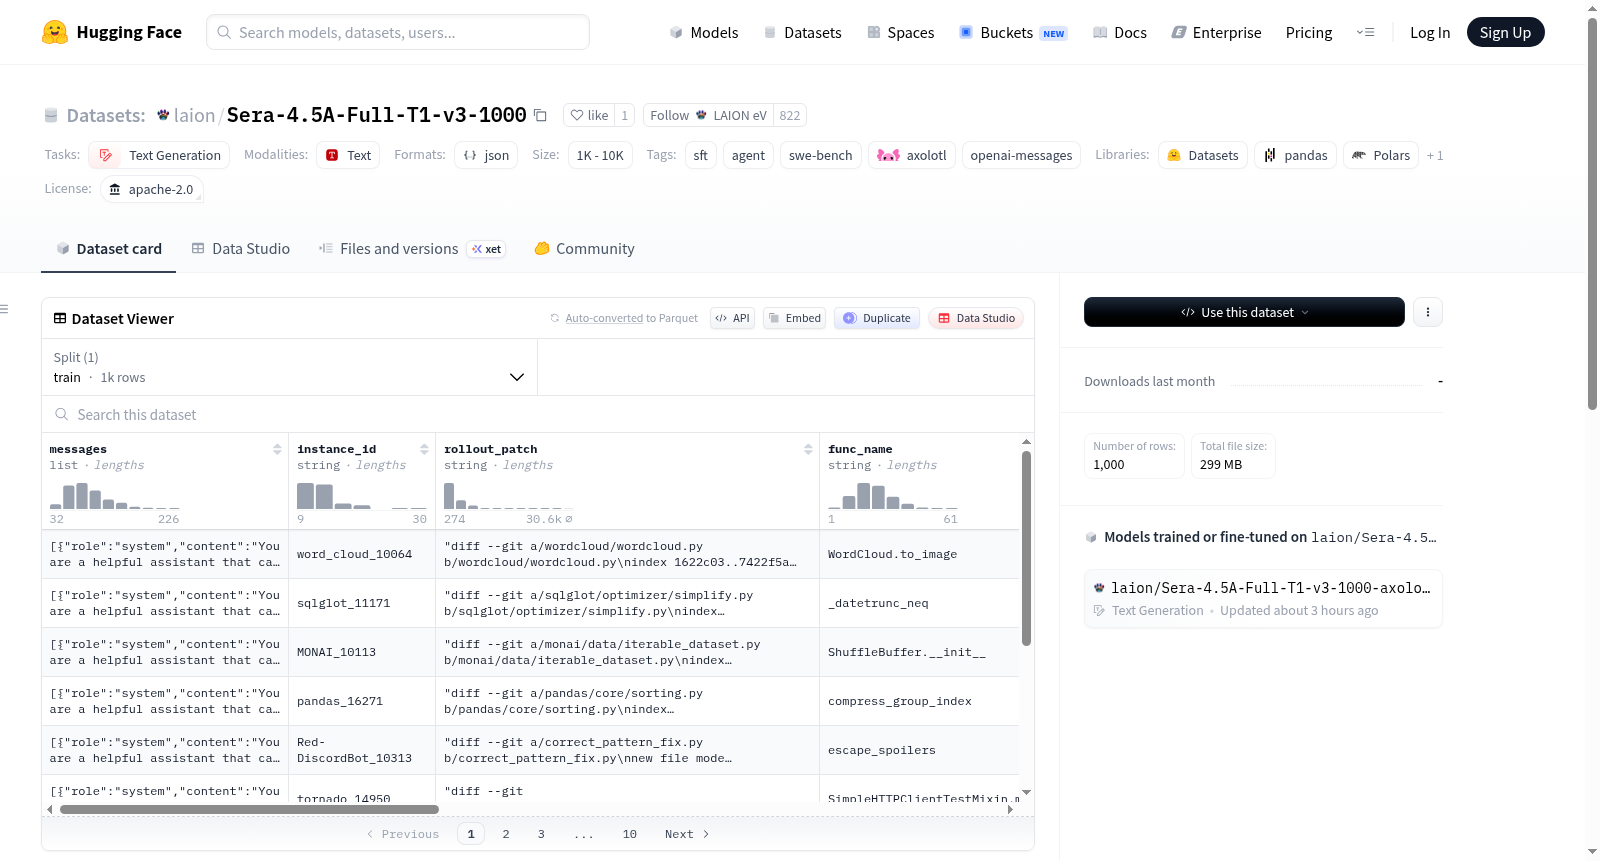The height and width of the screenshot is (861, 1600).
Task: Open the Spaces nav item
Action: (x=901, y=32)
